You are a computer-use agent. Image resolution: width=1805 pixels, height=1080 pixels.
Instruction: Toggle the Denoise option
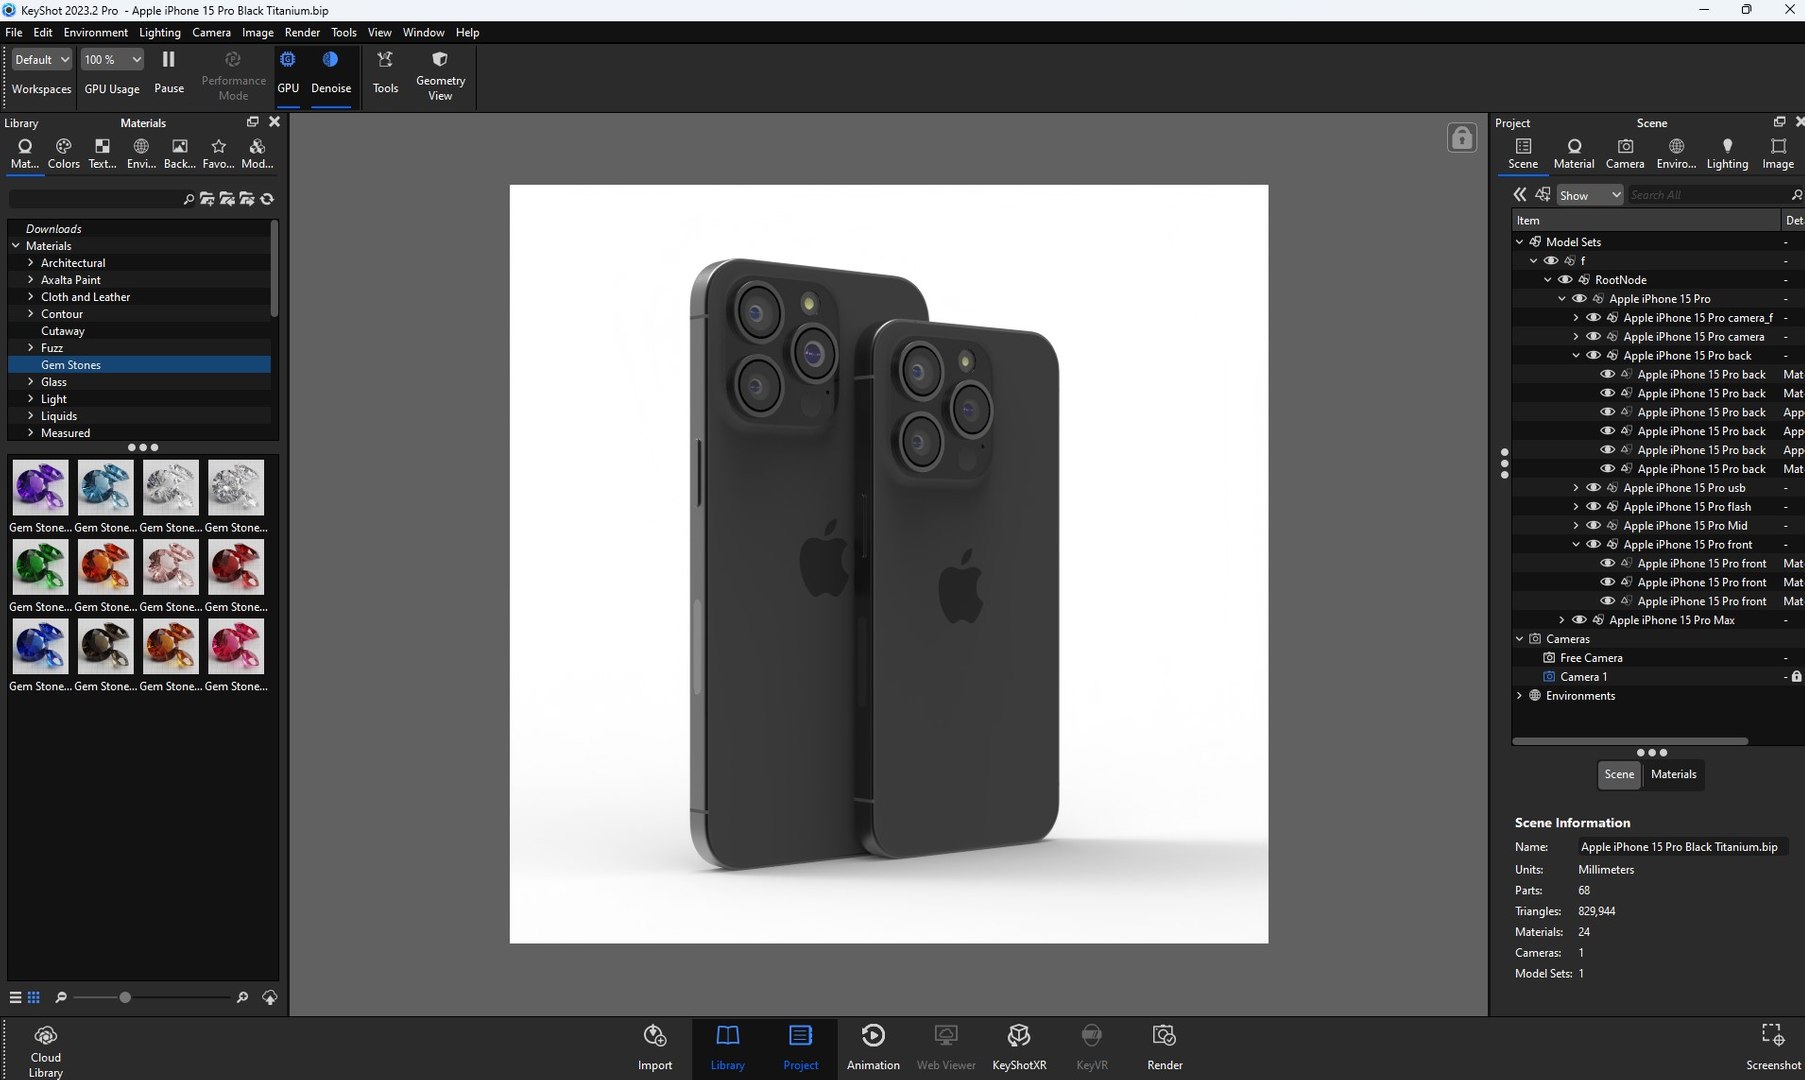click(x=331, y=73)
